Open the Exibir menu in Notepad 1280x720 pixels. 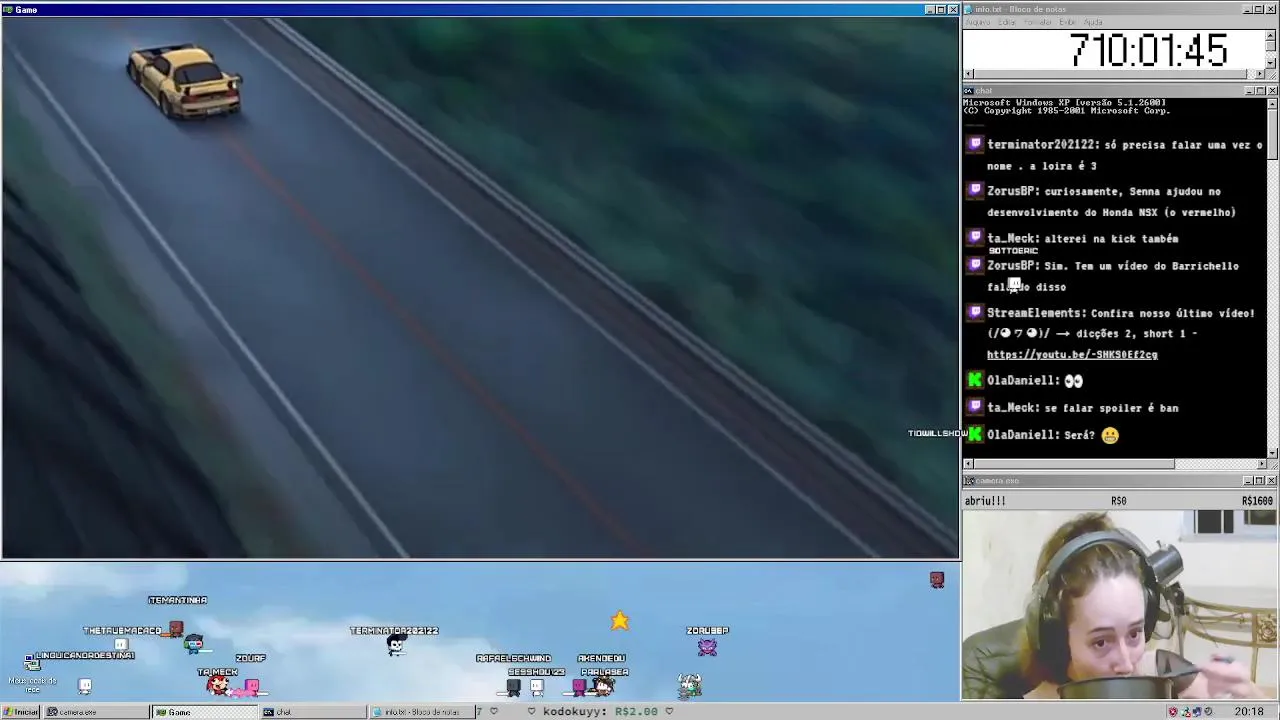1067,22
